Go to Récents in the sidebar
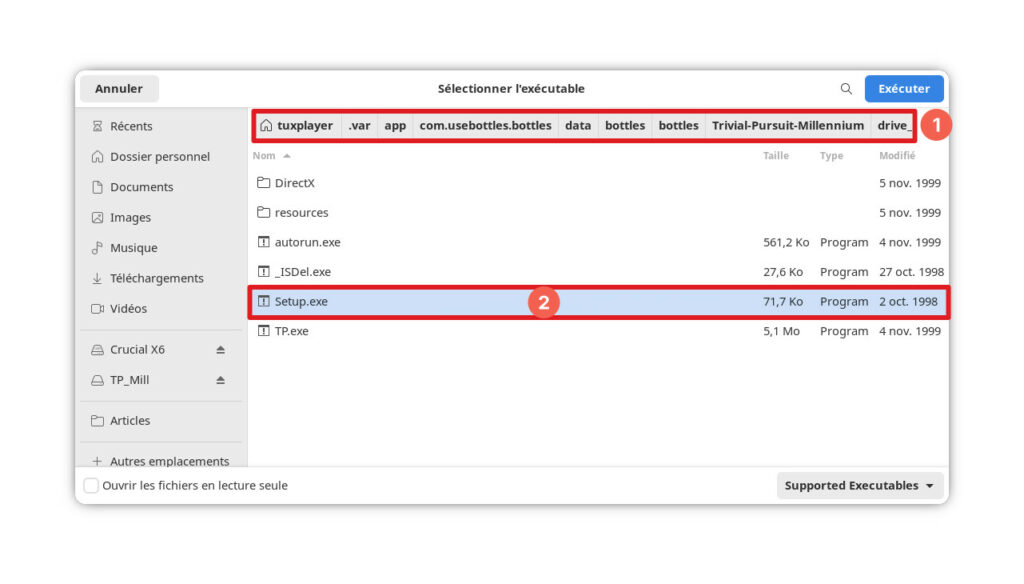The height and width of the screenshot is (584, 1024). (x=131, y=126)
